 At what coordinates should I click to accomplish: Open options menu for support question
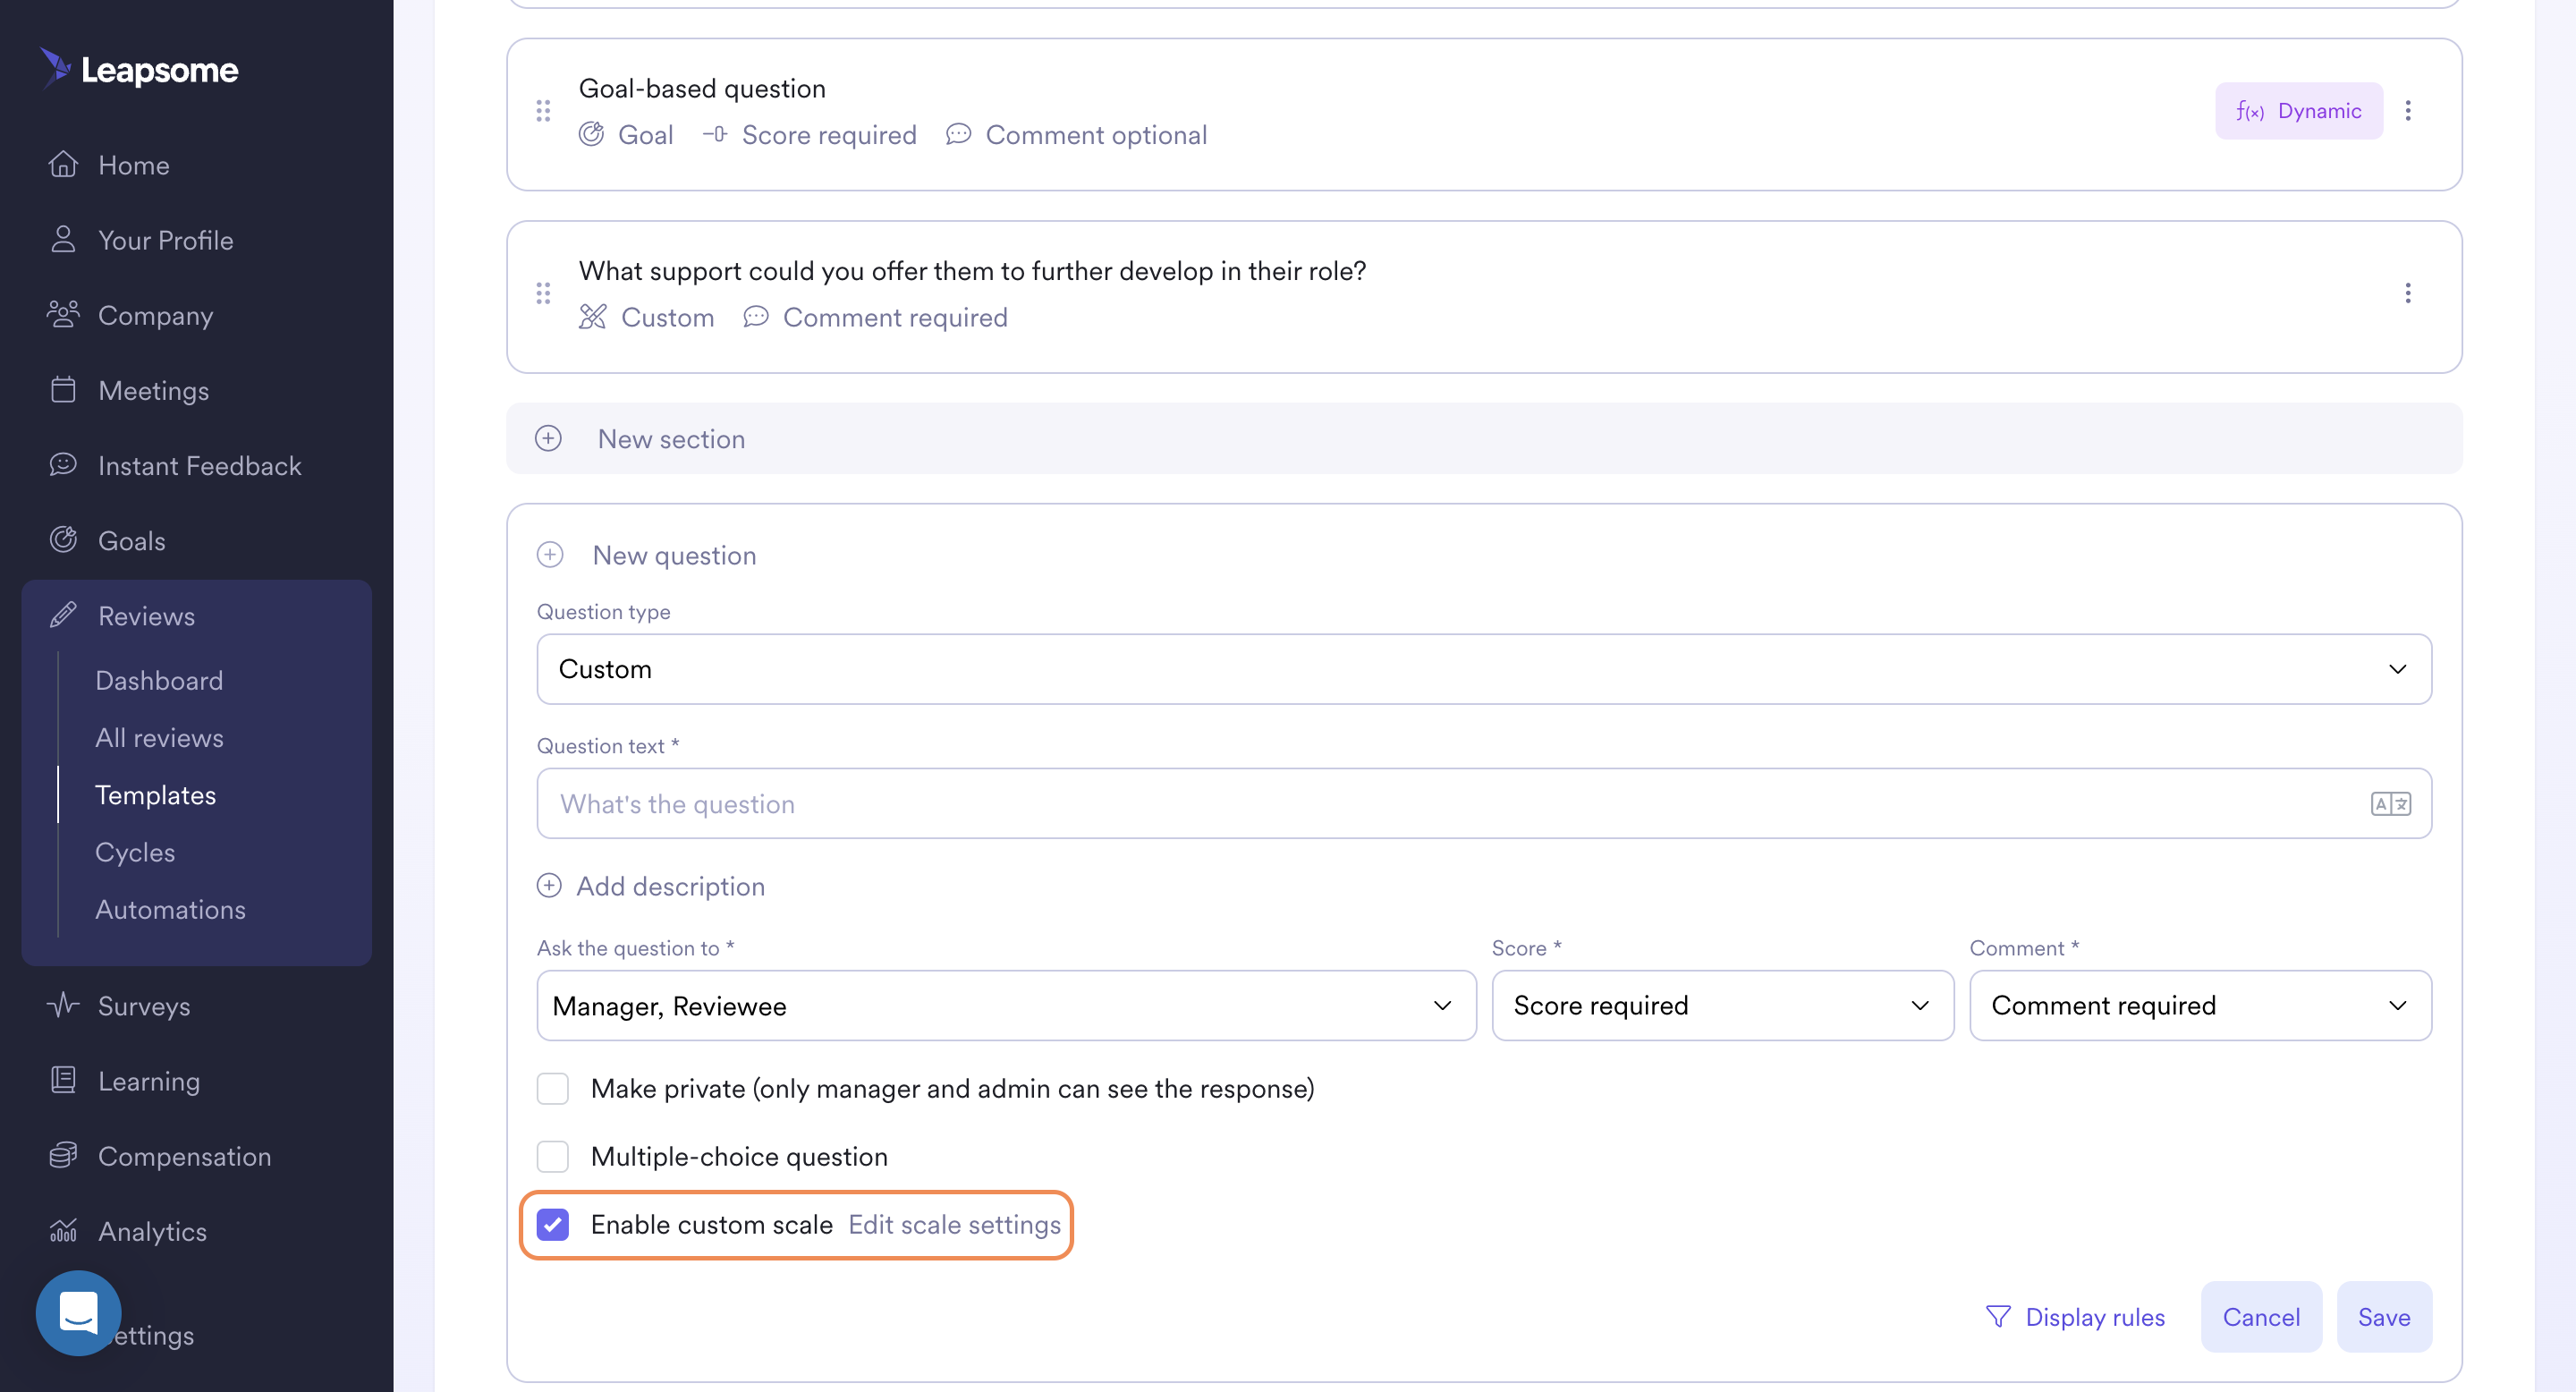[2408, 293]
